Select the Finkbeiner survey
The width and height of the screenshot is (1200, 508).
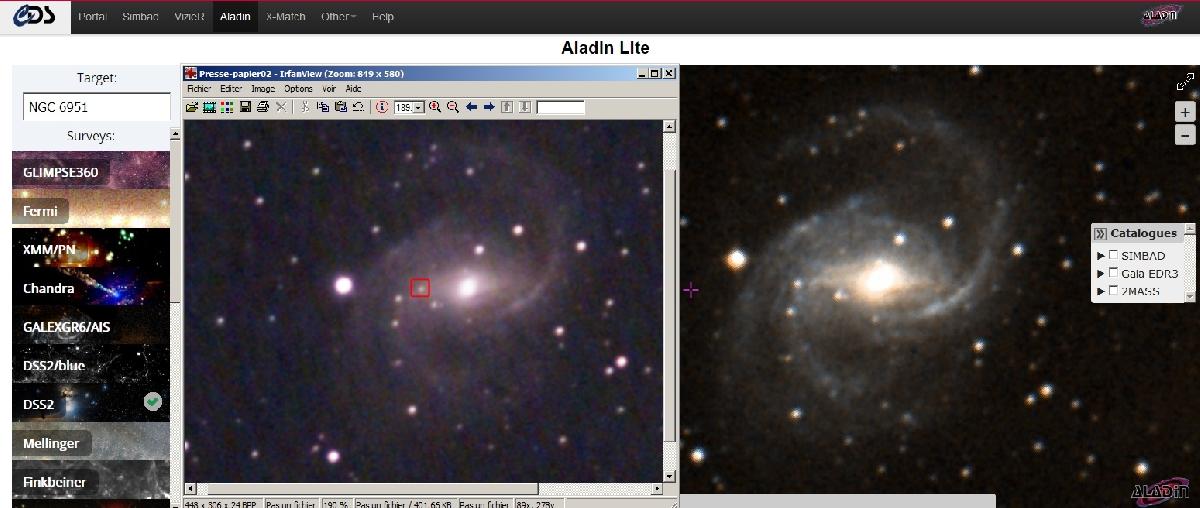[91, 481]
